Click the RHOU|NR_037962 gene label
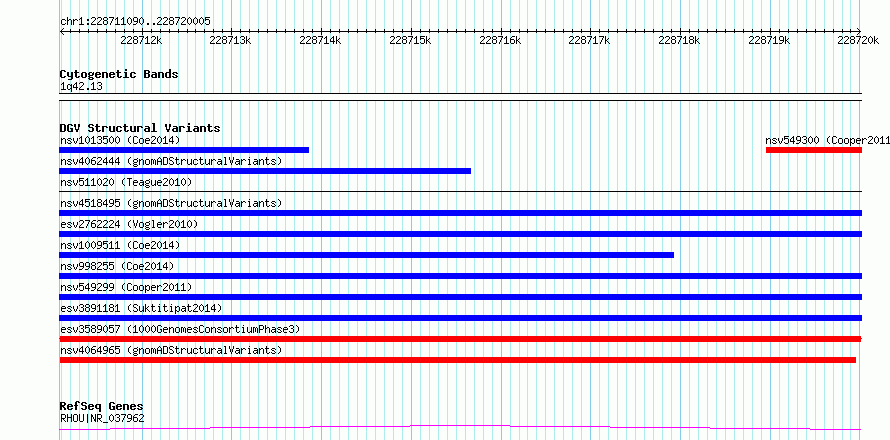The image size is (890, 440). (102, 419)
